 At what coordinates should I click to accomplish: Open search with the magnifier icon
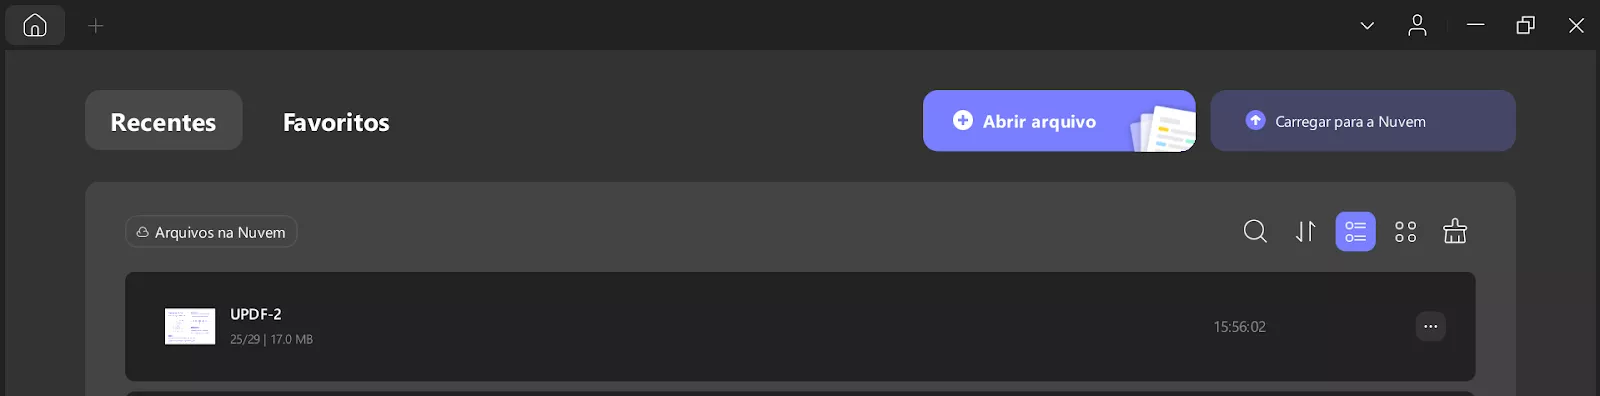point(1255,232)
